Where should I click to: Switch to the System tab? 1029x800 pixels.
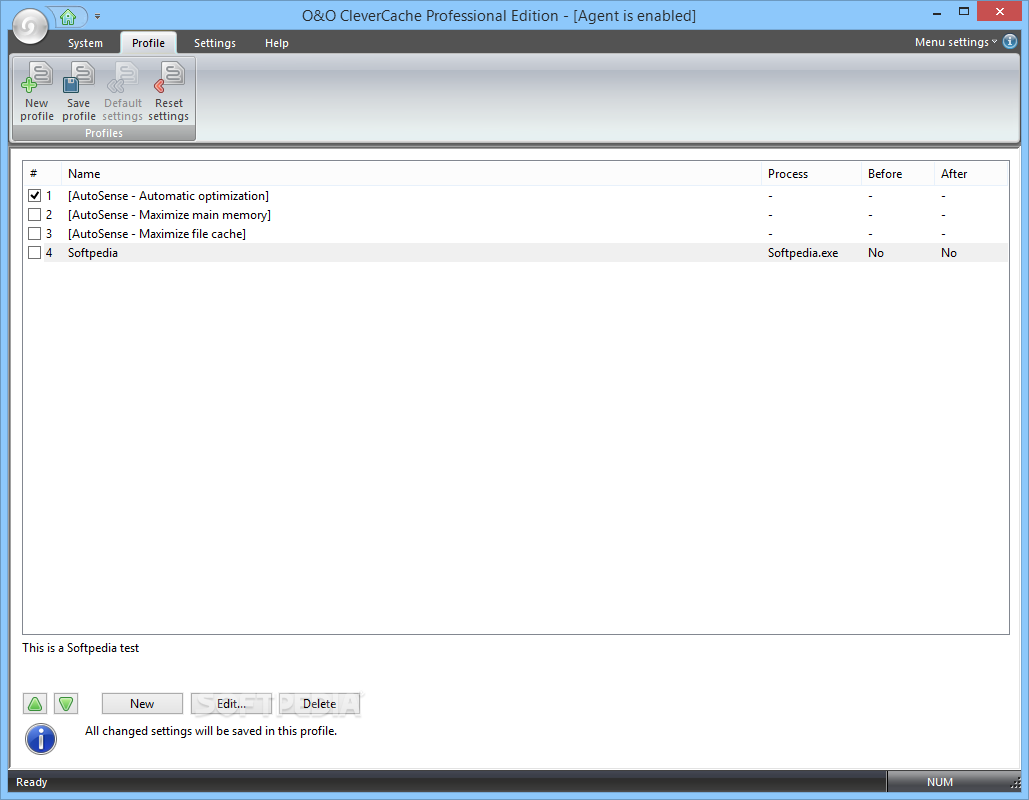pyautogui.click(x=85, y=43)
